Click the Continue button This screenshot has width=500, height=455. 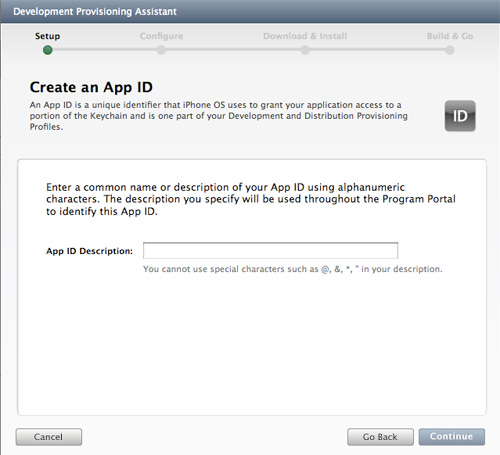pyautogui.click(x=452, y=437)
